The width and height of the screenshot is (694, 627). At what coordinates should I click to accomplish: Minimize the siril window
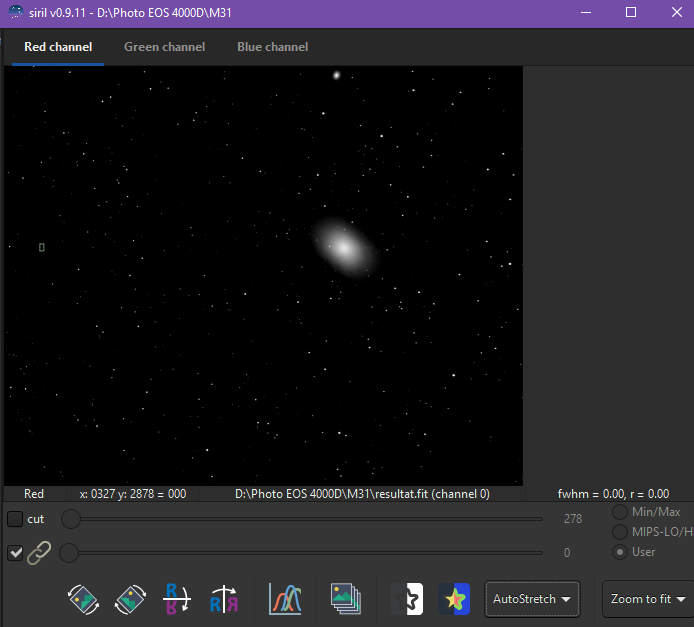pyautogui.click(x=586, y=12)
